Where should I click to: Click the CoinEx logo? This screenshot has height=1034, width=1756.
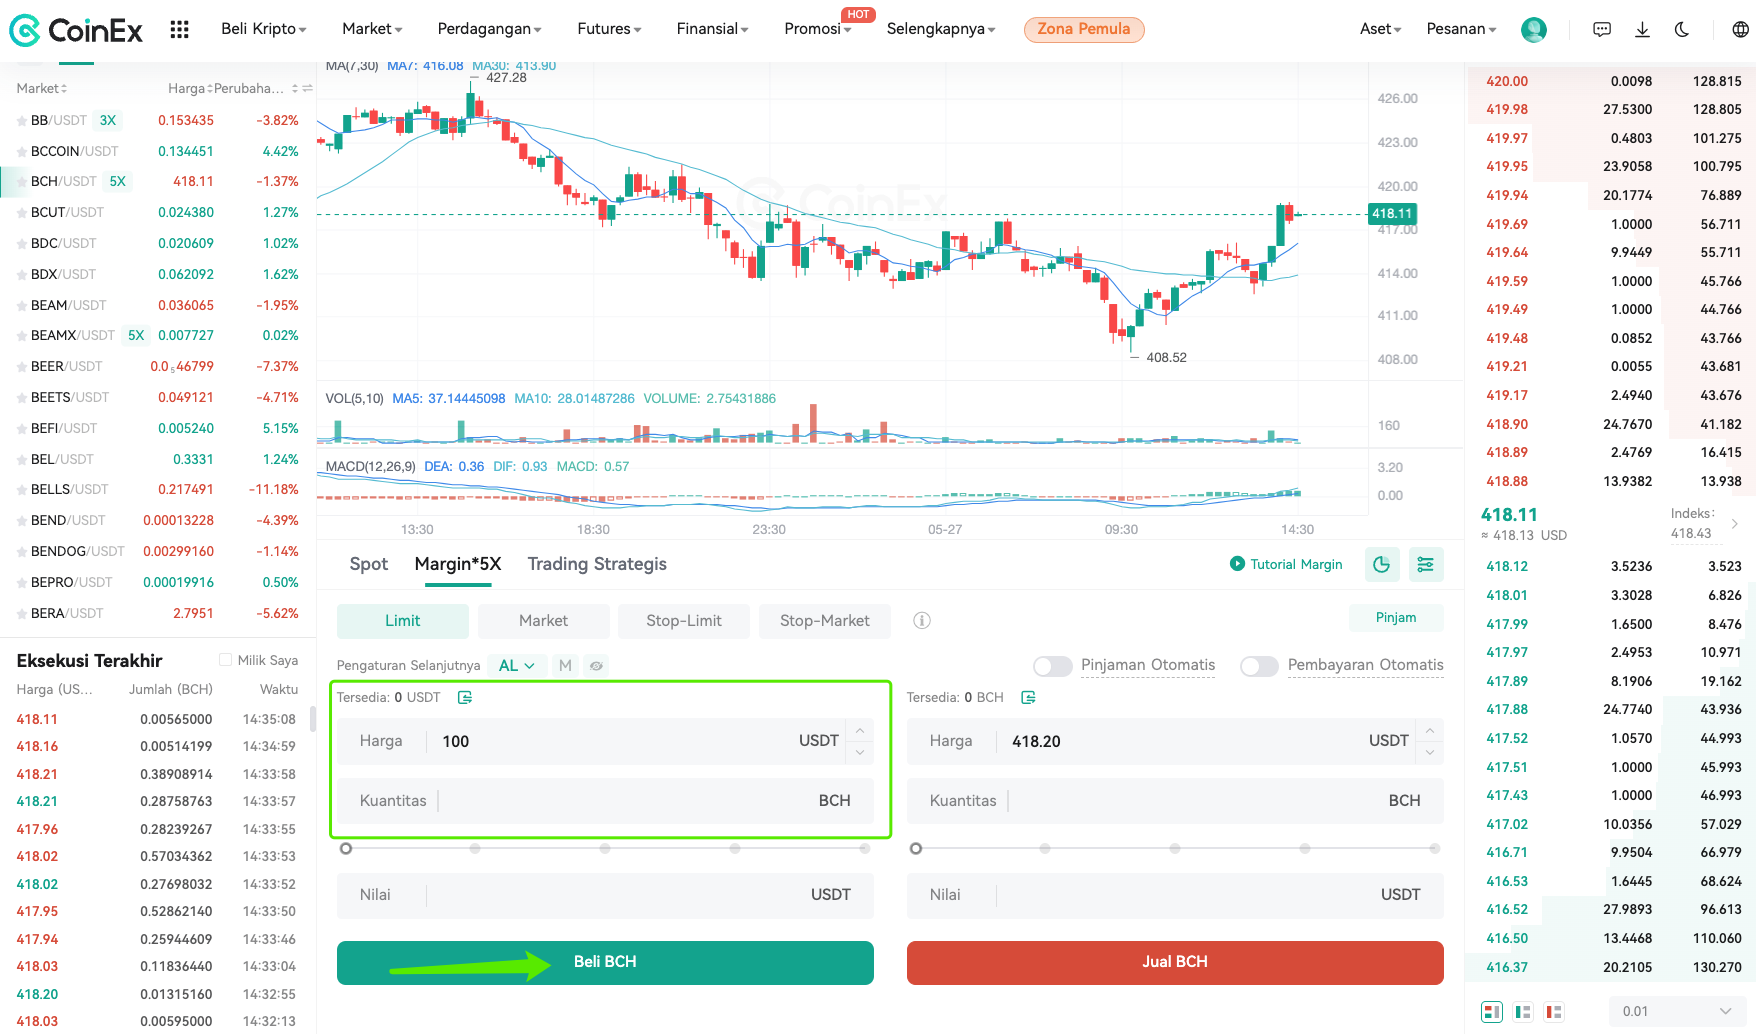click(76, 30)
